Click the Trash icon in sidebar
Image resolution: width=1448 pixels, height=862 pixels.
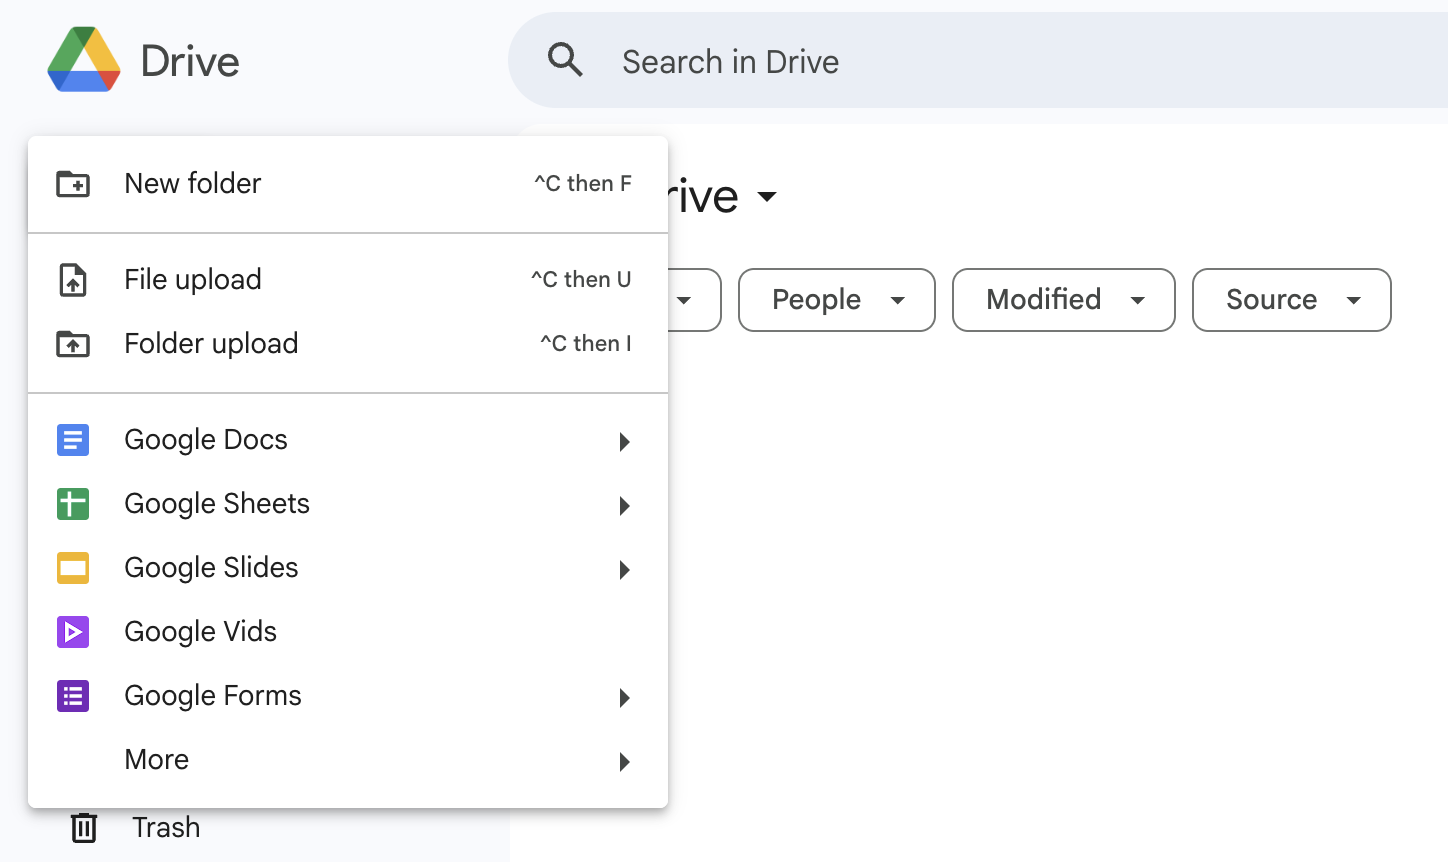(84, 827)
